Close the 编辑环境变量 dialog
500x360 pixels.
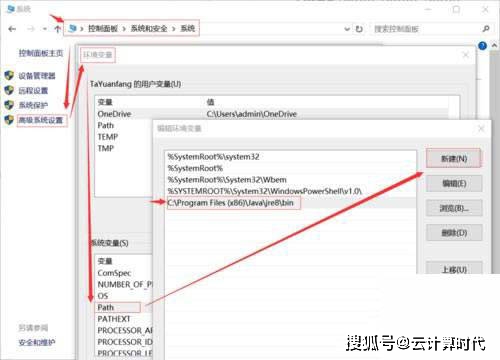(481, 128)
